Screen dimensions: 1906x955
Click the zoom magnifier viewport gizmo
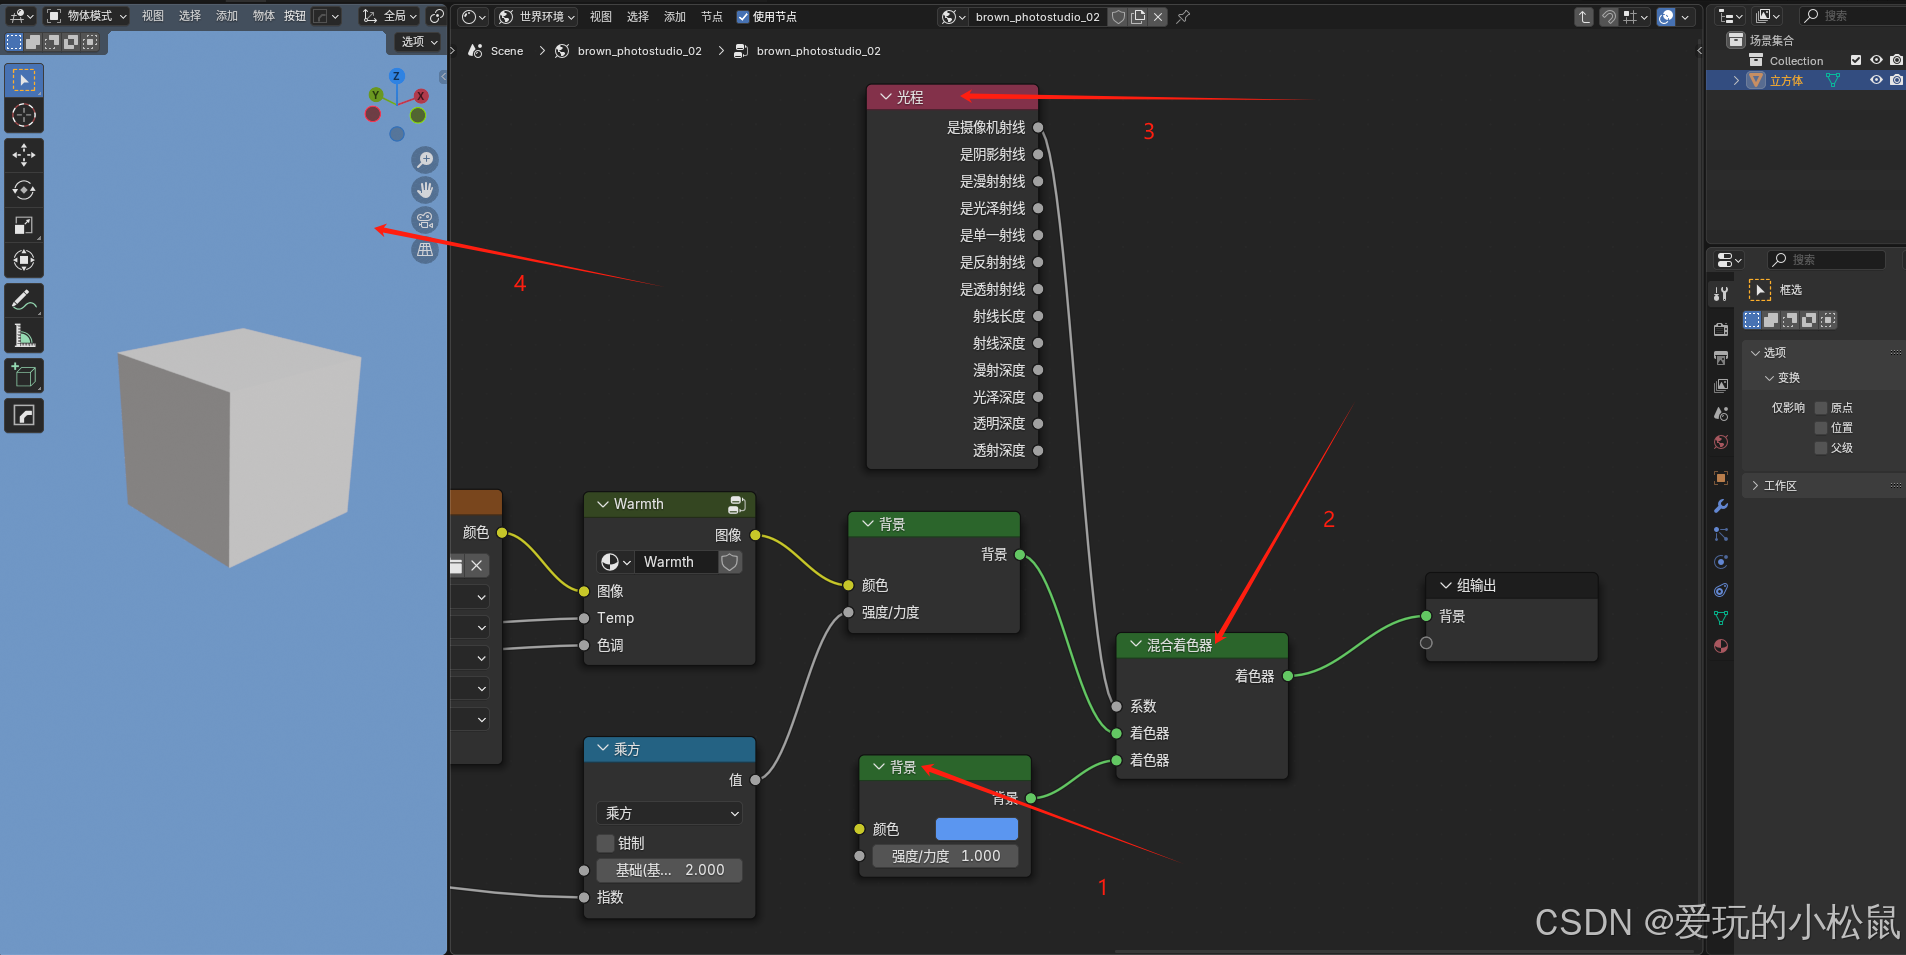[425, 160]
